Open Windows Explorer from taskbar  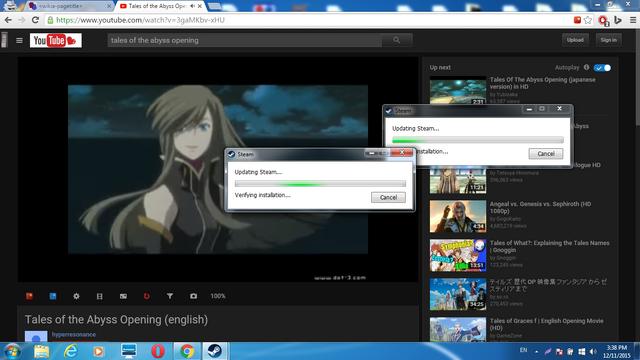click(x=42, y=351)
